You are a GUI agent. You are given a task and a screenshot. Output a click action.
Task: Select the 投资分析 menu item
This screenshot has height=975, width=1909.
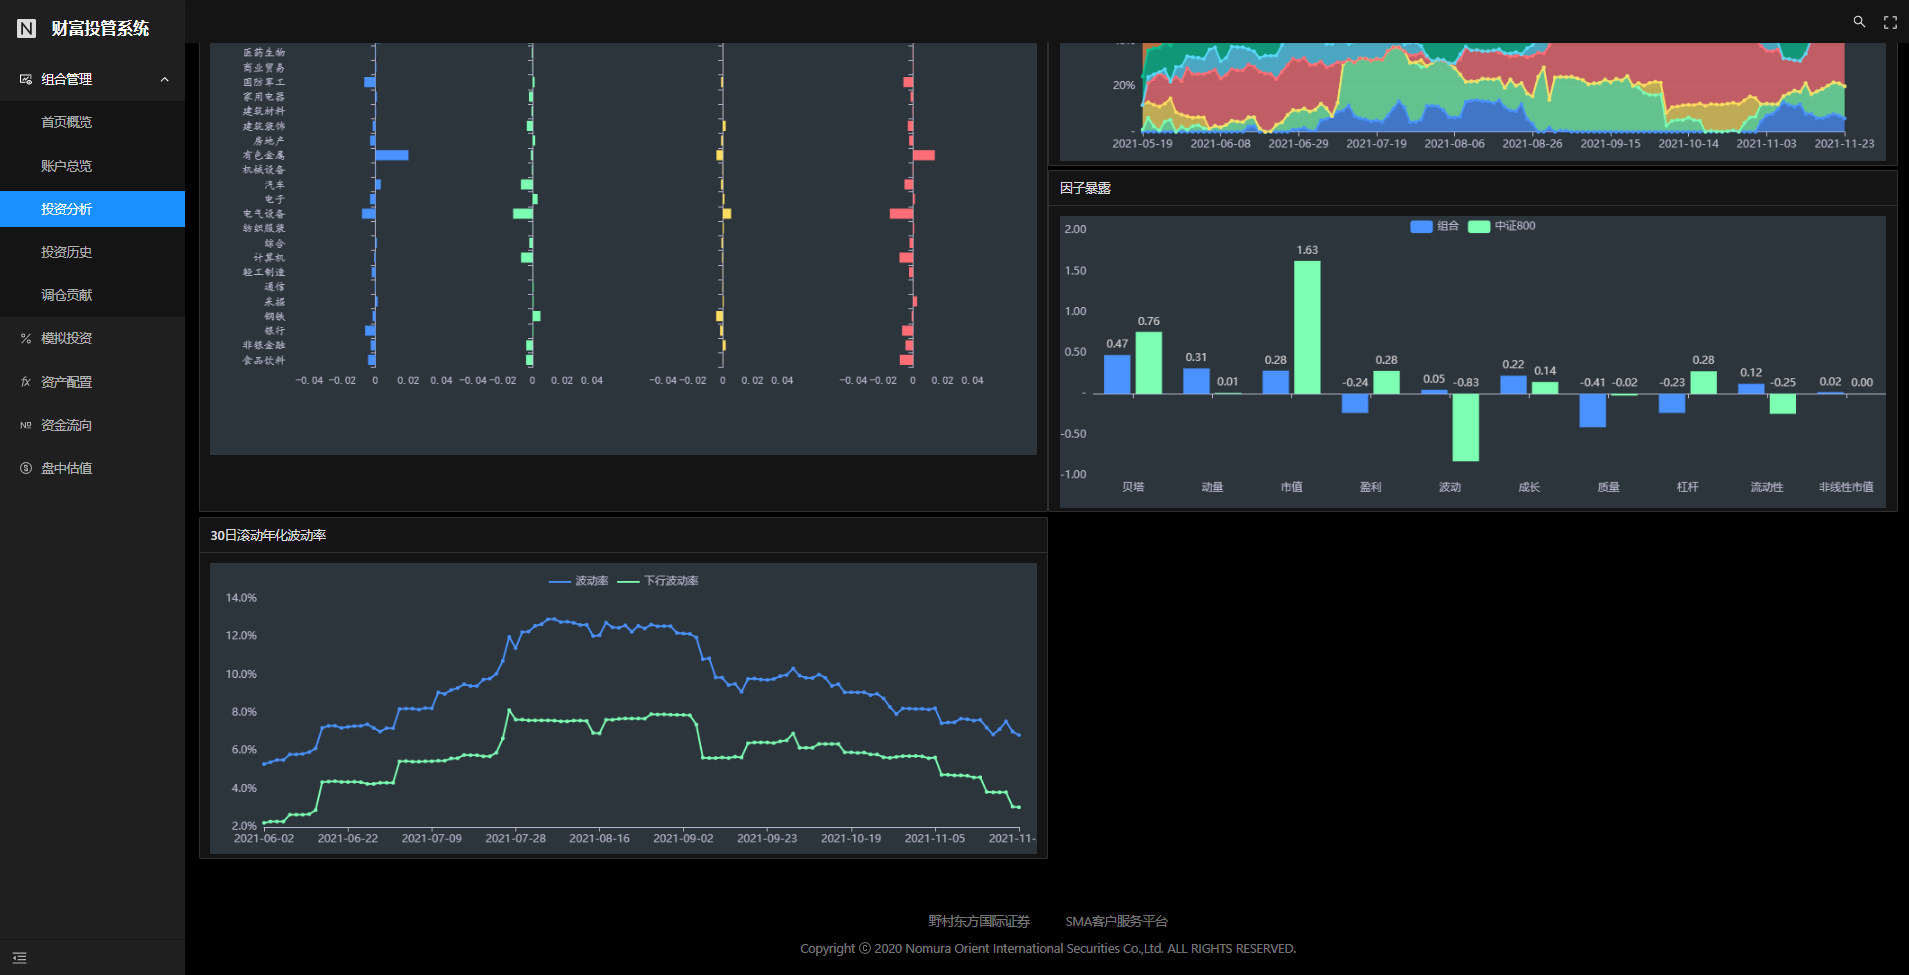(x=92, y=209)
